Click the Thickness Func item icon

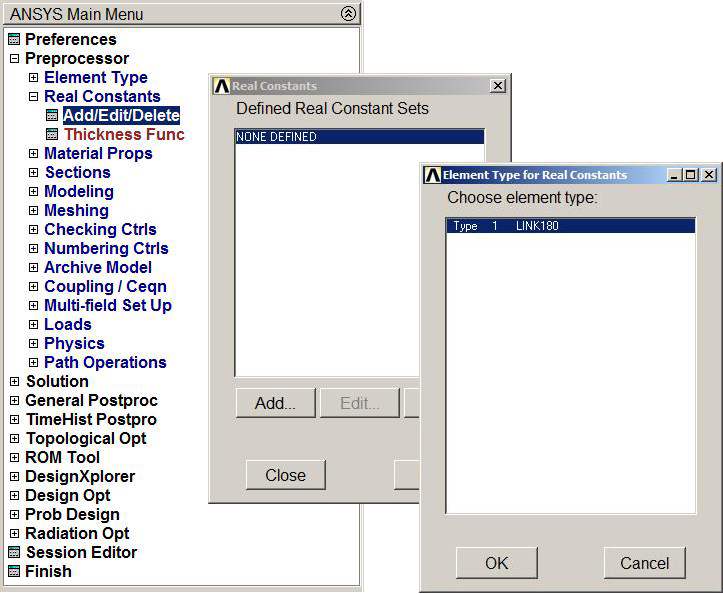point(53,135)
